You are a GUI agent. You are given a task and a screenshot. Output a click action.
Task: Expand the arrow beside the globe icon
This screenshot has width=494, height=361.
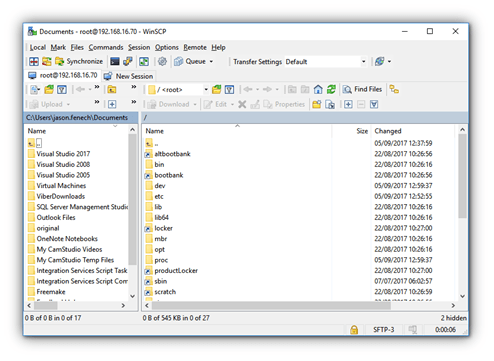(x=389, y=62)
